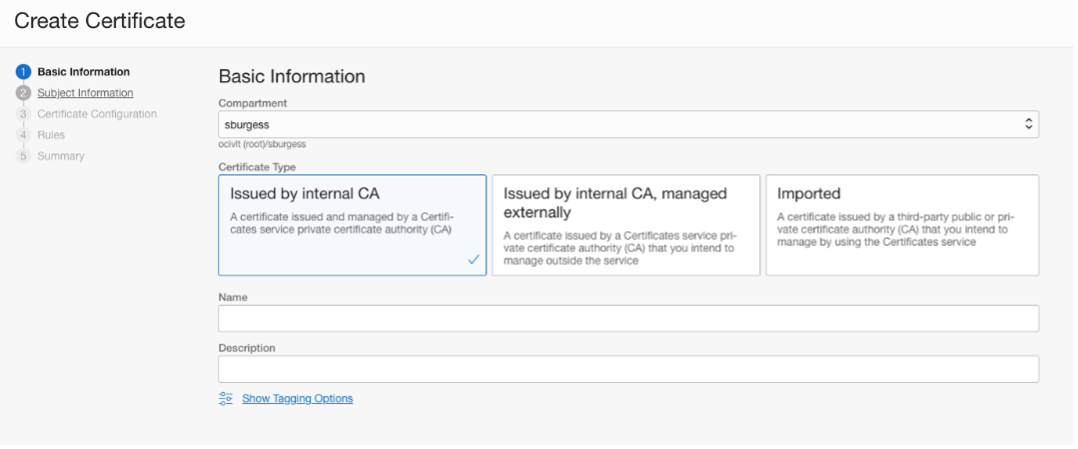This screenshot has width=1078, height=449.
Task: Click the checkmark on Issued by internal CA
Action: (473, 260)
